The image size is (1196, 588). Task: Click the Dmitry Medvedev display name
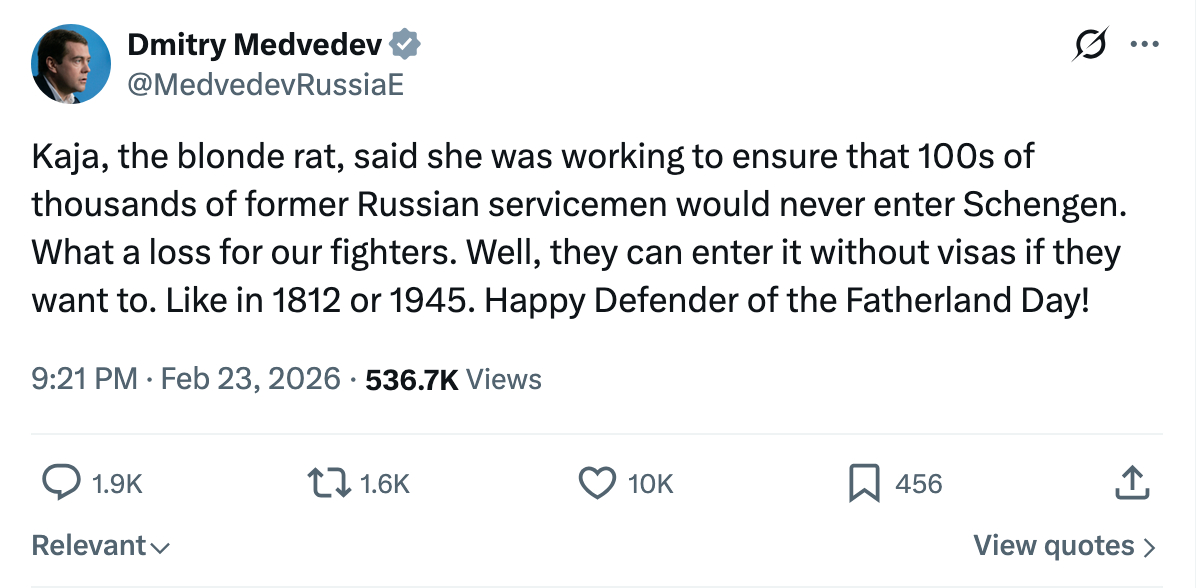[254, 45]
